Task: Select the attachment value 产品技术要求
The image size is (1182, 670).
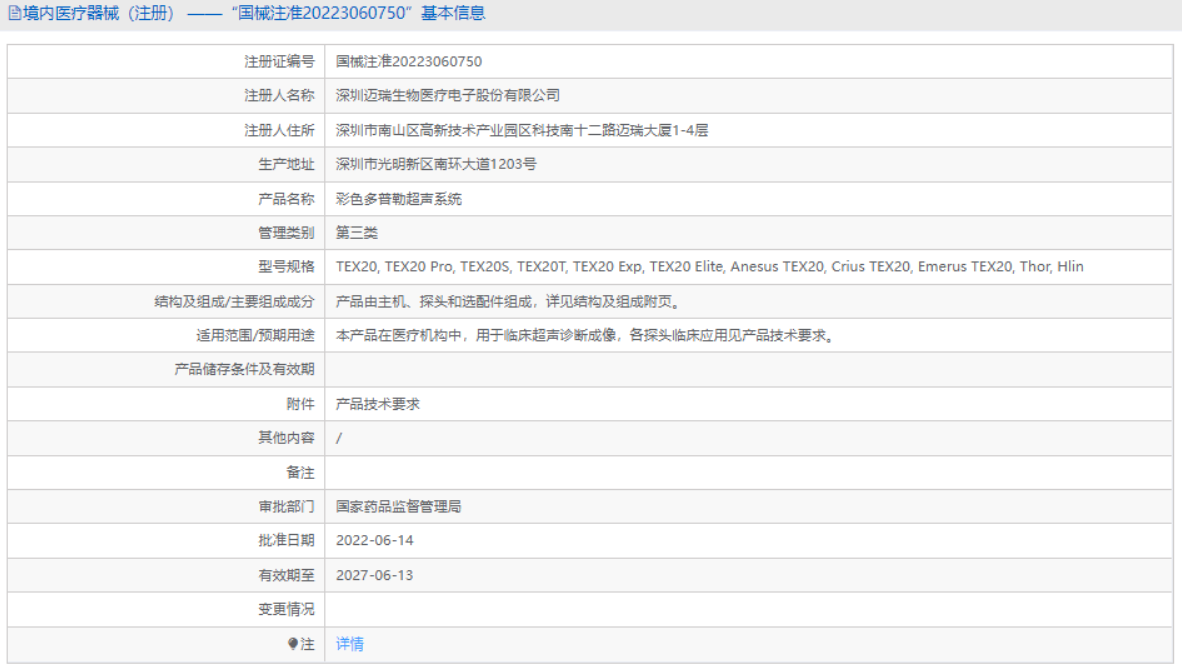Action: click(x=378, y=404)
